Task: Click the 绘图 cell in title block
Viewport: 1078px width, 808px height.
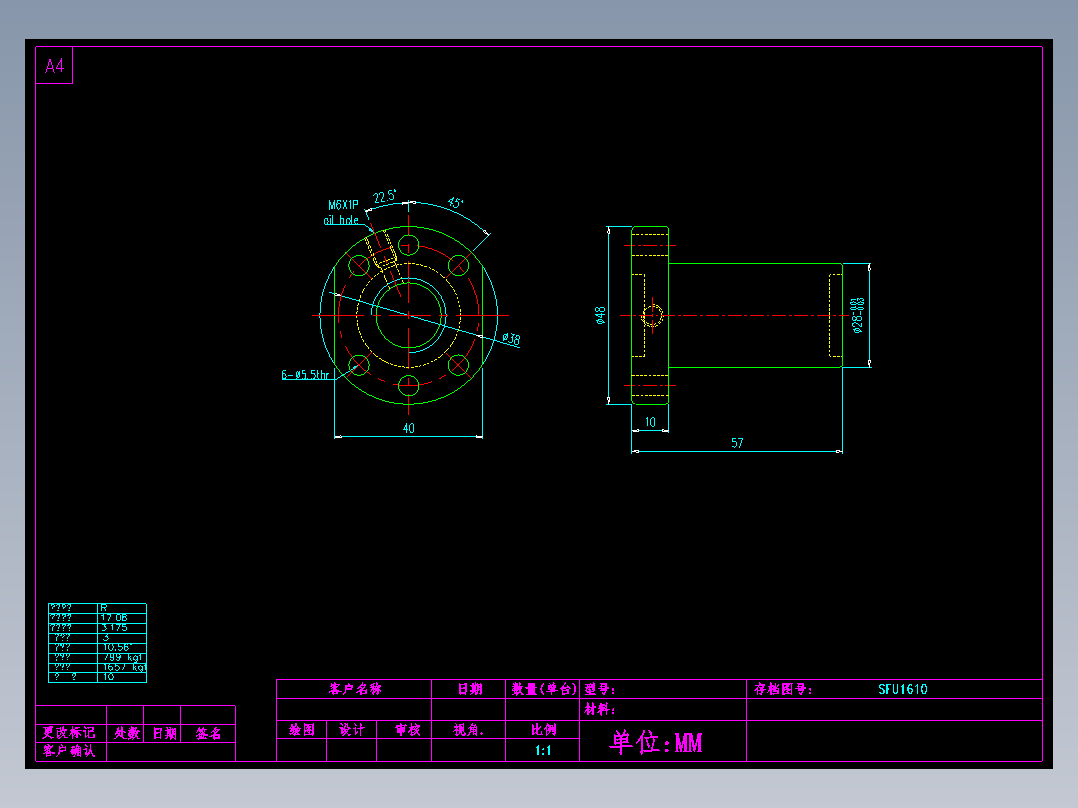Action: point(302,730)
